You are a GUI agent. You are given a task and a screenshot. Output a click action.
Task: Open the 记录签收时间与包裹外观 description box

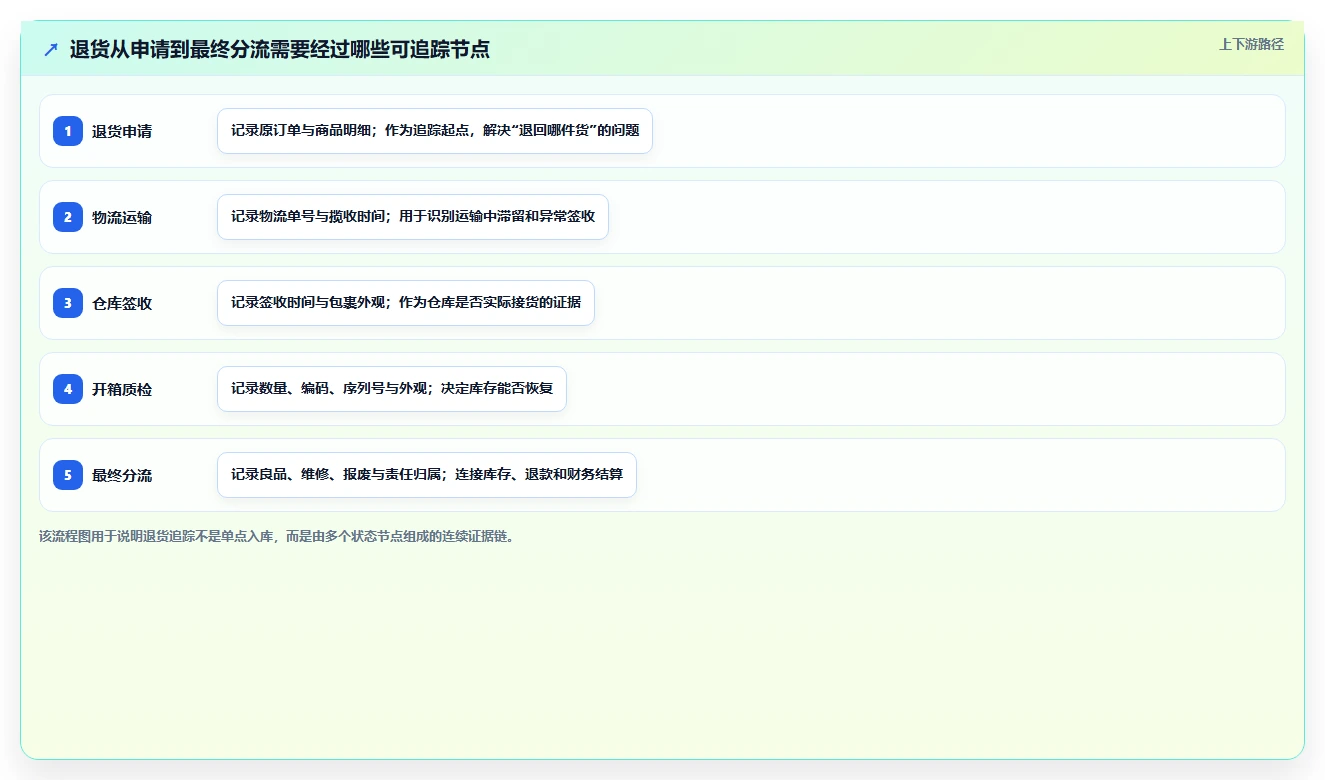[x=406, y=303]
